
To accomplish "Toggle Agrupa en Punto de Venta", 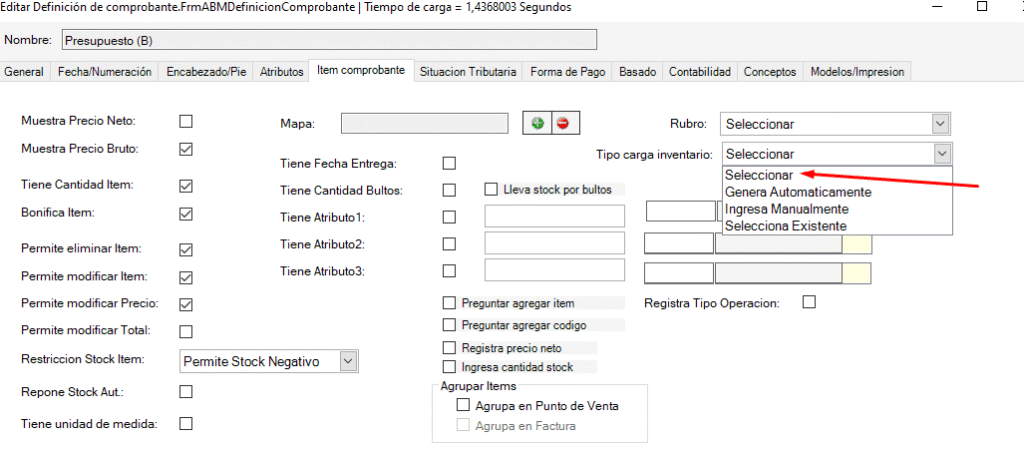I will 463,405.
